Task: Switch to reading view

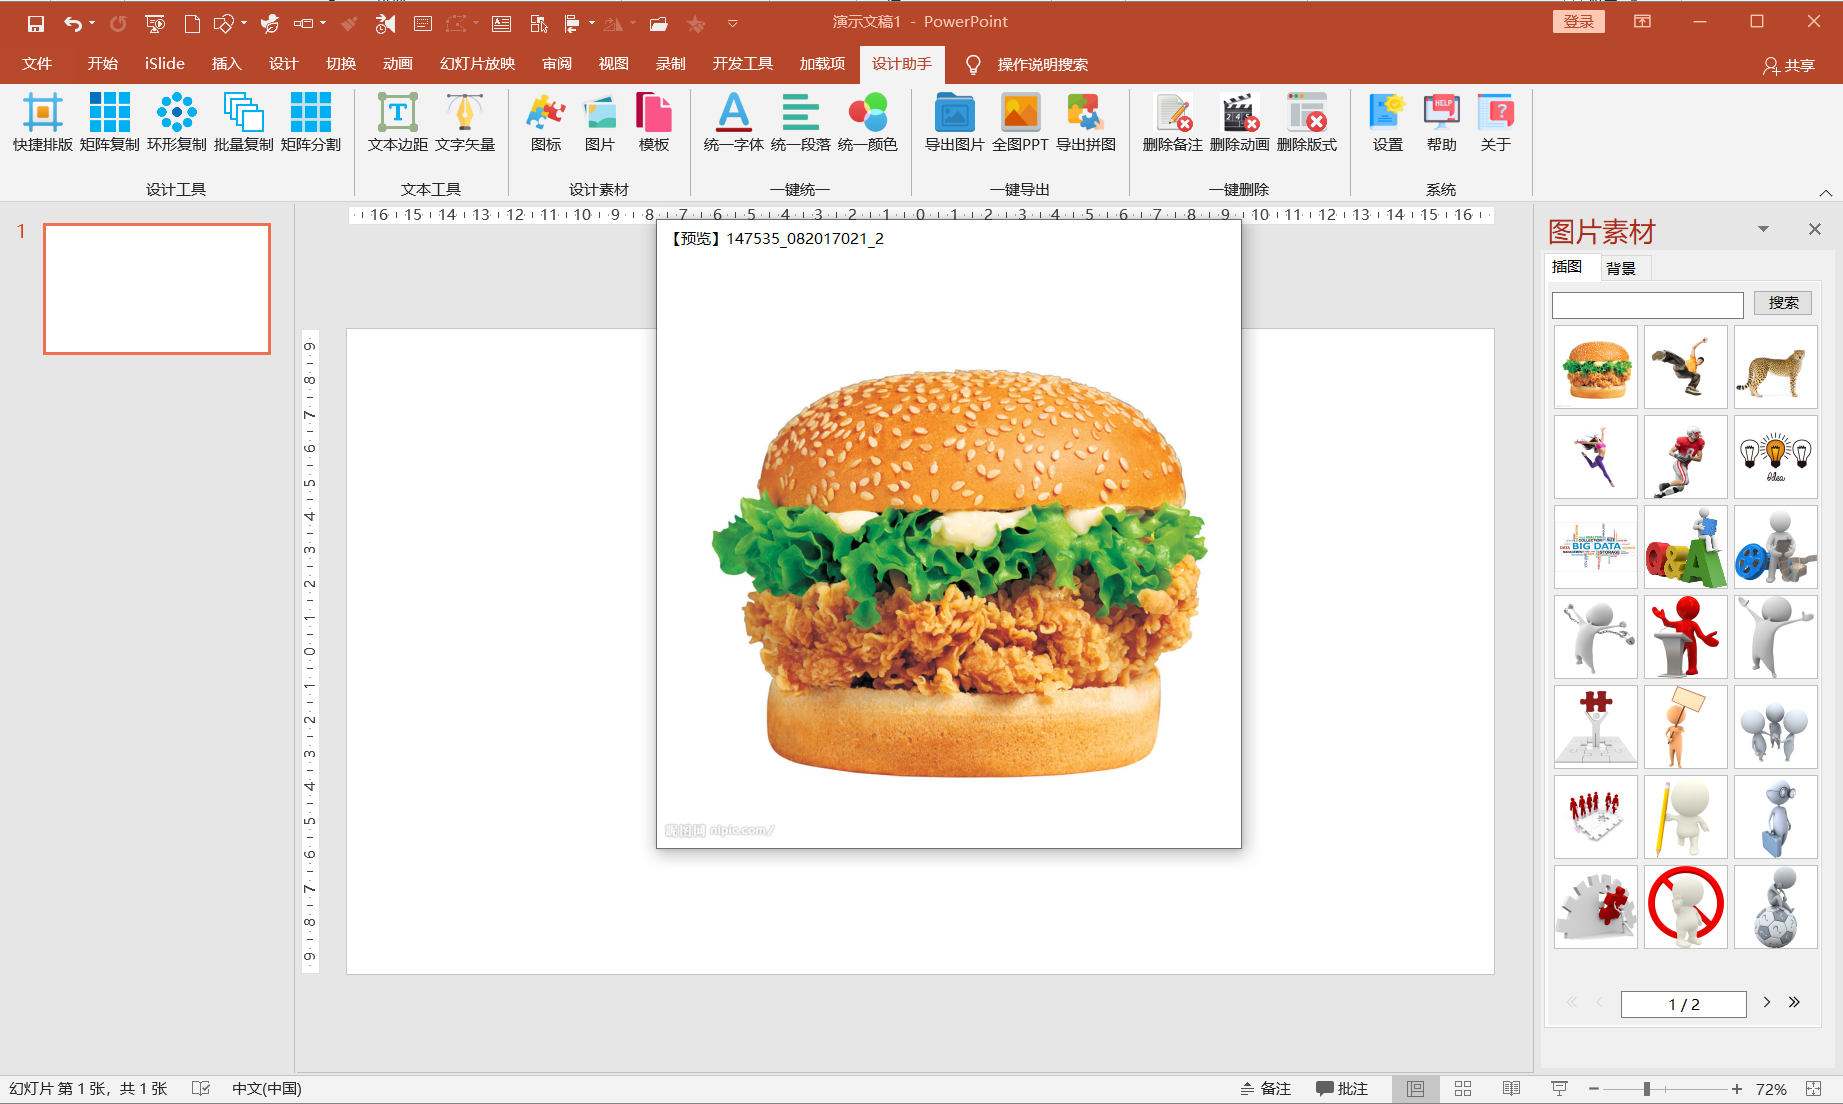Action: [1511, 1089]
